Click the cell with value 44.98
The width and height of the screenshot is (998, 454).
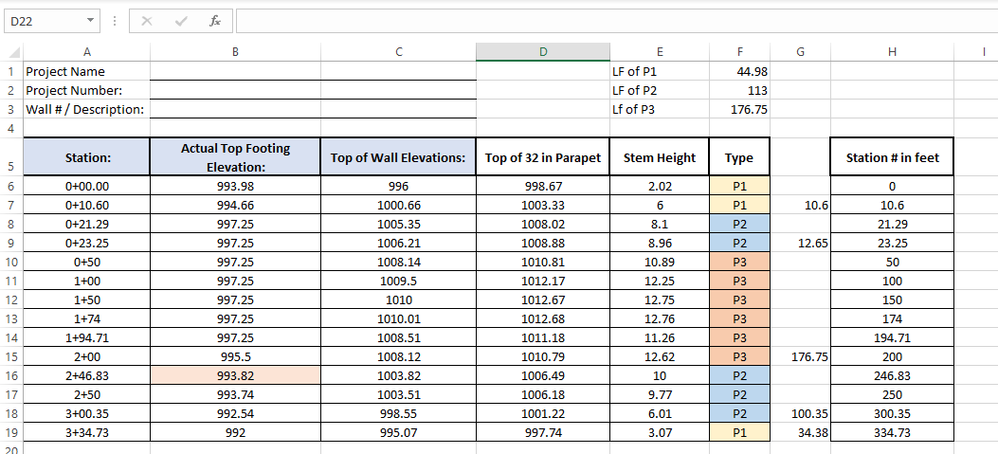coord(740,71)
